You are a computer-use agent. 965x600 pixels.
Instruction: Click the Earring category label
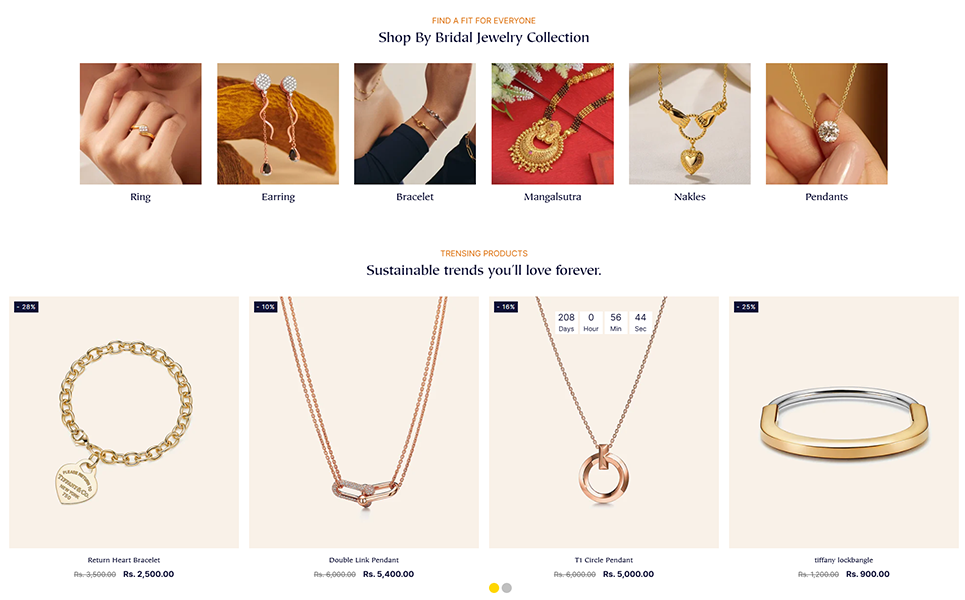[278, 197]
